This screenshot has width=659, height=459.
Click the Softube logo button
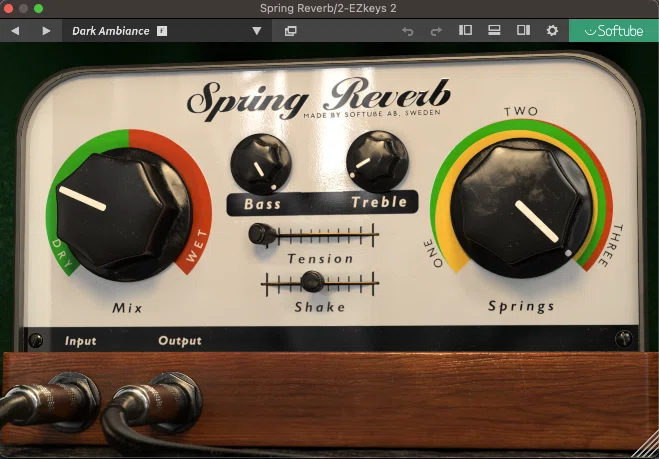[614, 31]
